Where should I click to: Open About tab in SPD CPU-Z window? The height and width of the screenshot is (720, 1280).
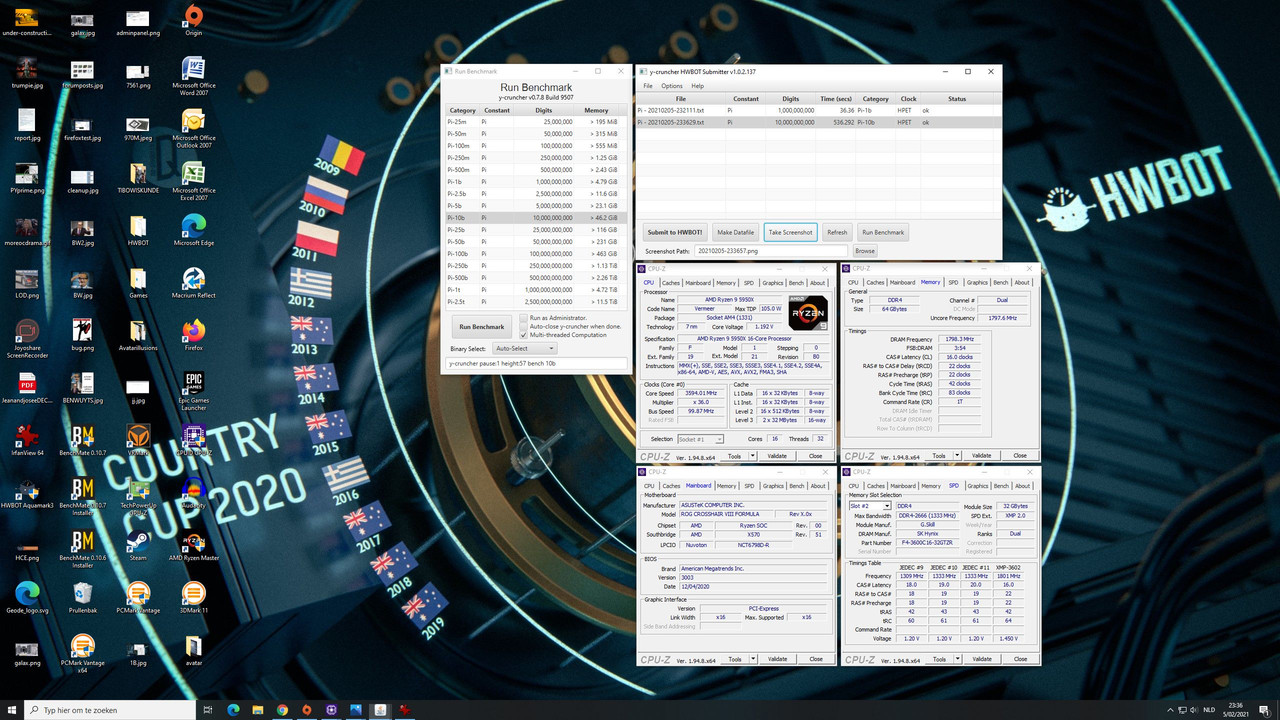(x=1022, y=486)
